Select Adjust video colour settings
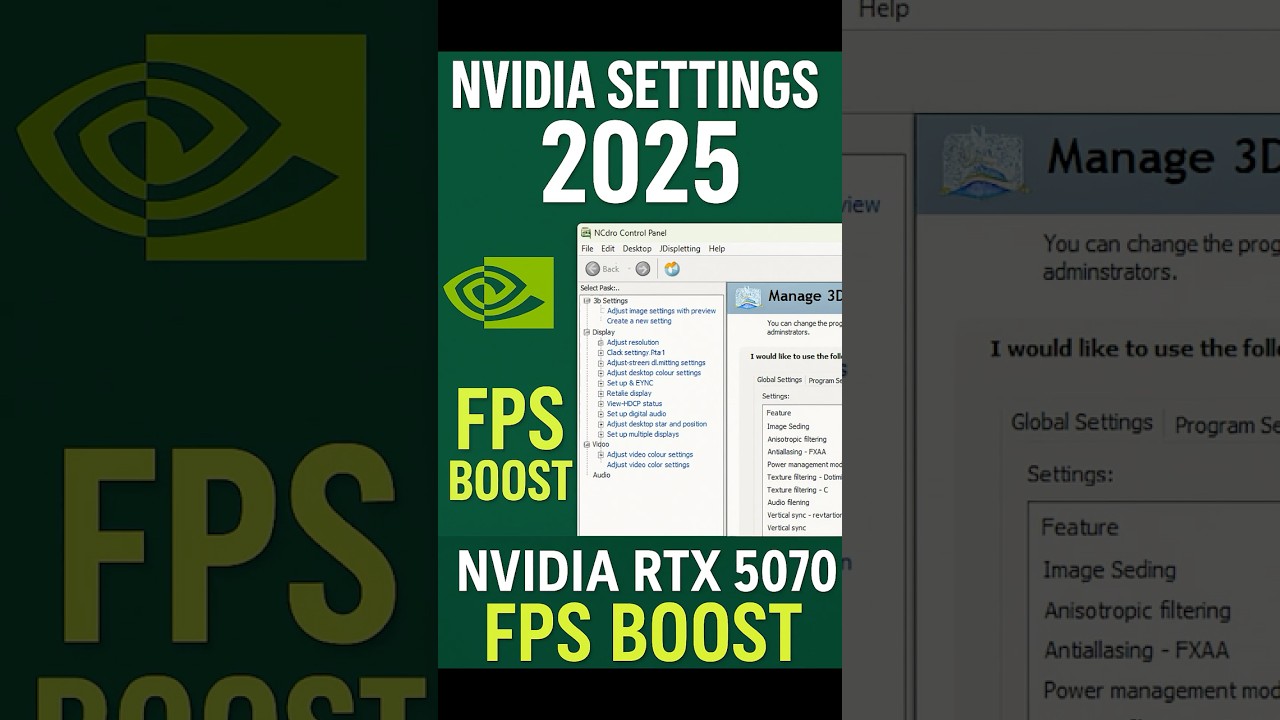The height and width of the screenshot is (720, 1280). [650, 454]
